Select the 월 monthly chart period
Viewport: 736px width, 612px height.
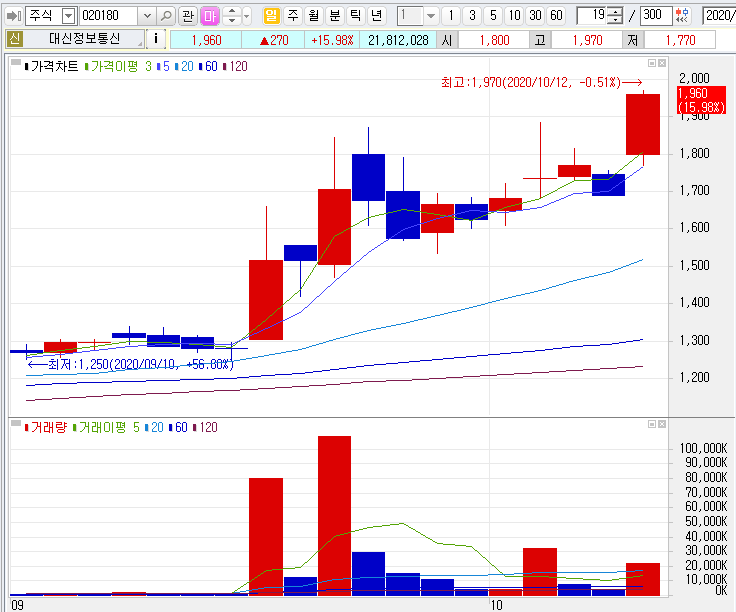coord(314,16)
